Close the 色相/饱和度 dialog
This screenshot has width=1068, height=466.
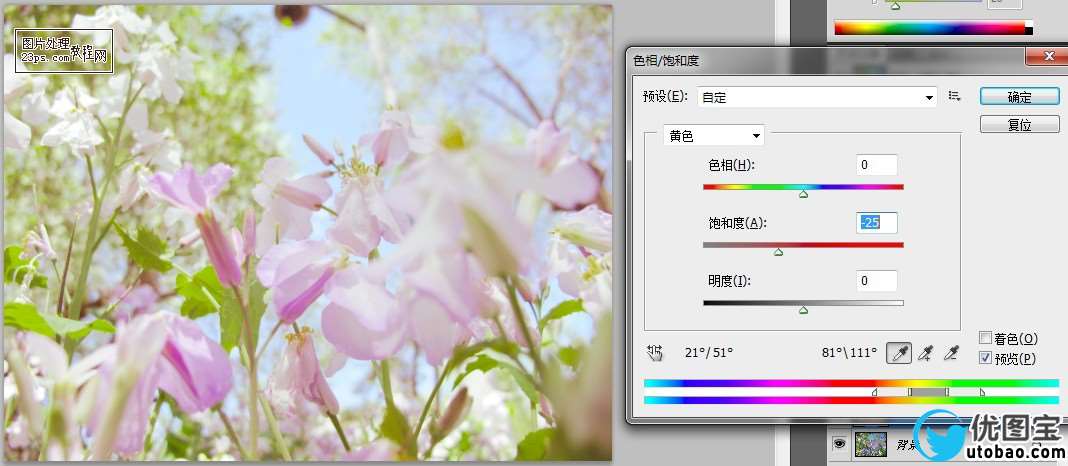pos(1047,57)
